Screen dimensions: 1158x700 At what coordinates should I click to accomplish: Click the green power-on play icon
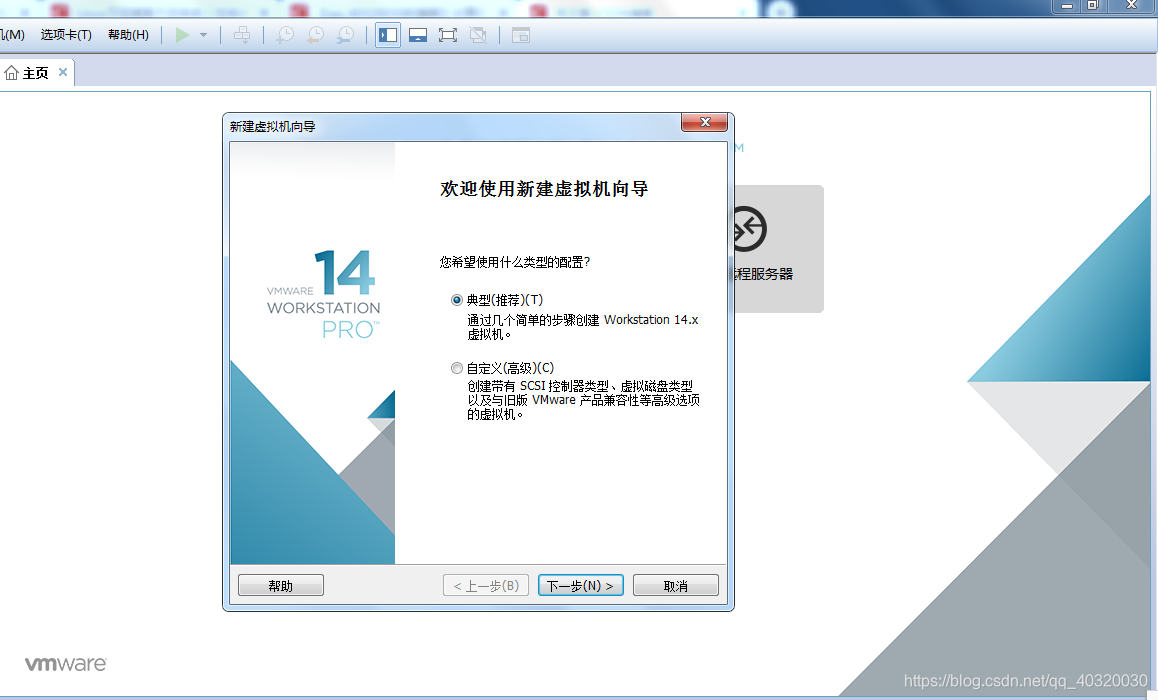coord(182,35)
